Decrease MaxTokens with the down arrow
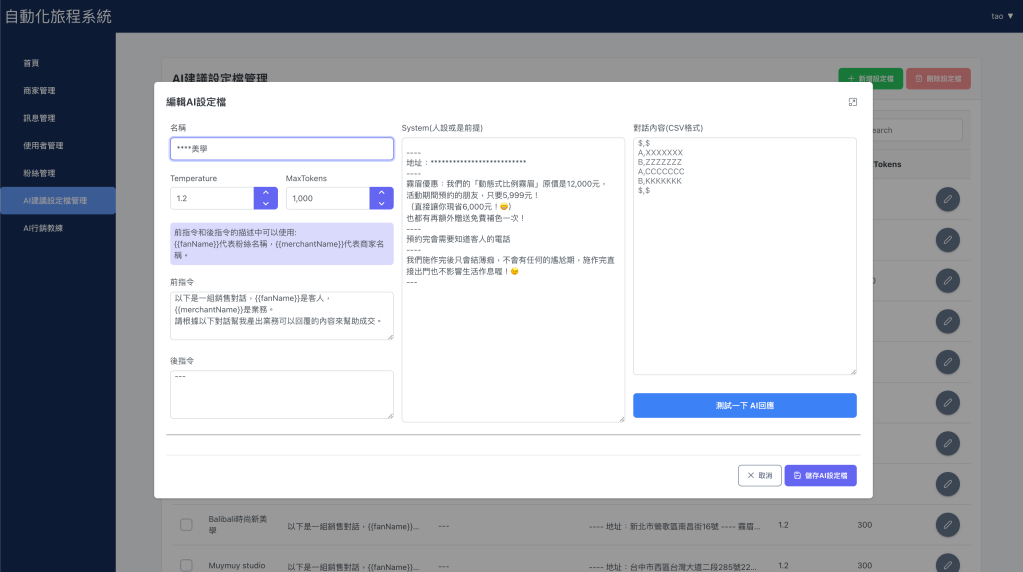Screen dimensions: 1023x572 (x=381, y=204)
